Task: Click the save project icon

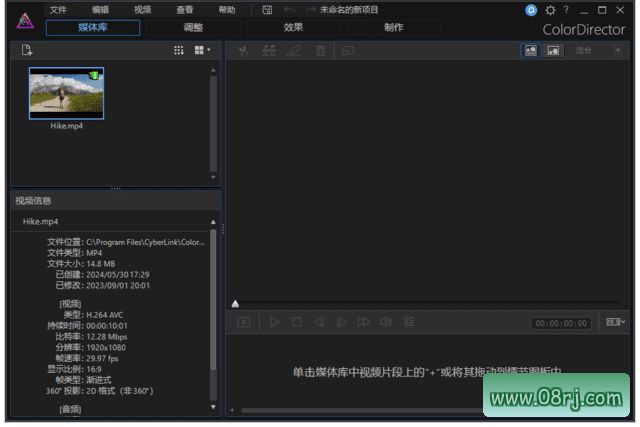Action: point(267,10)
